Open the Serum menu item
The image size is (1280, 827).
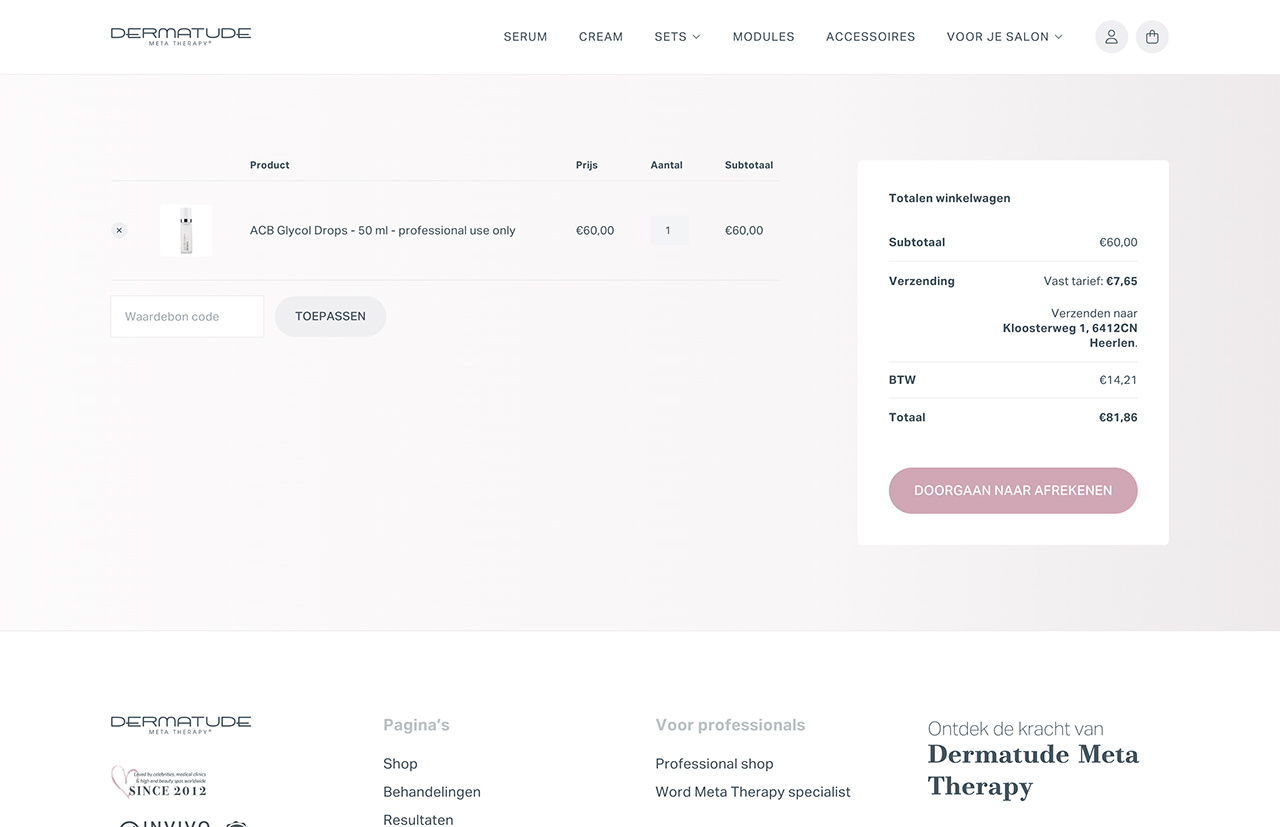point(525,37)
